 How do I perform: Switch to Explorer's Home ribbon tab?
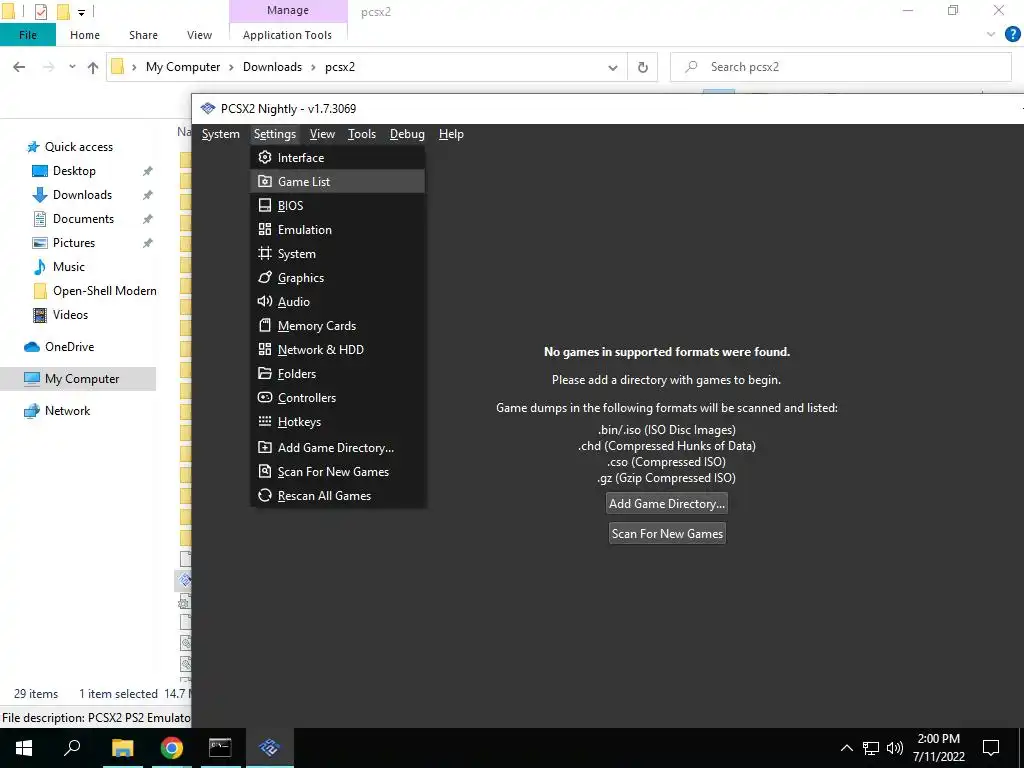tap(85, 35)
